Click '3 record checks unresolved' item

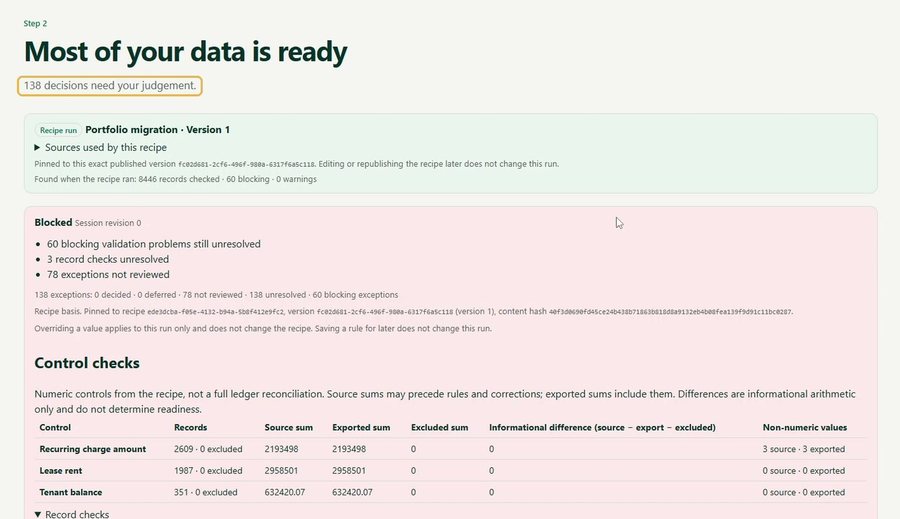pos(108,260)
